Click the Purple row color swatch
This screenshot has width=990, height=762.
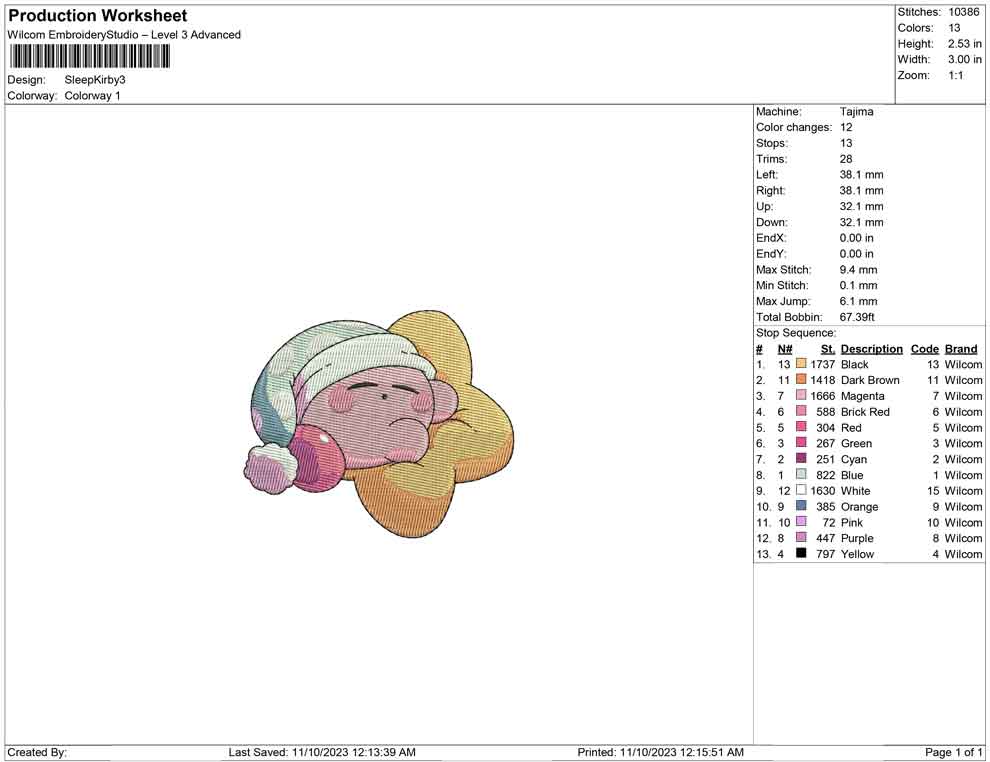(801, 537)
